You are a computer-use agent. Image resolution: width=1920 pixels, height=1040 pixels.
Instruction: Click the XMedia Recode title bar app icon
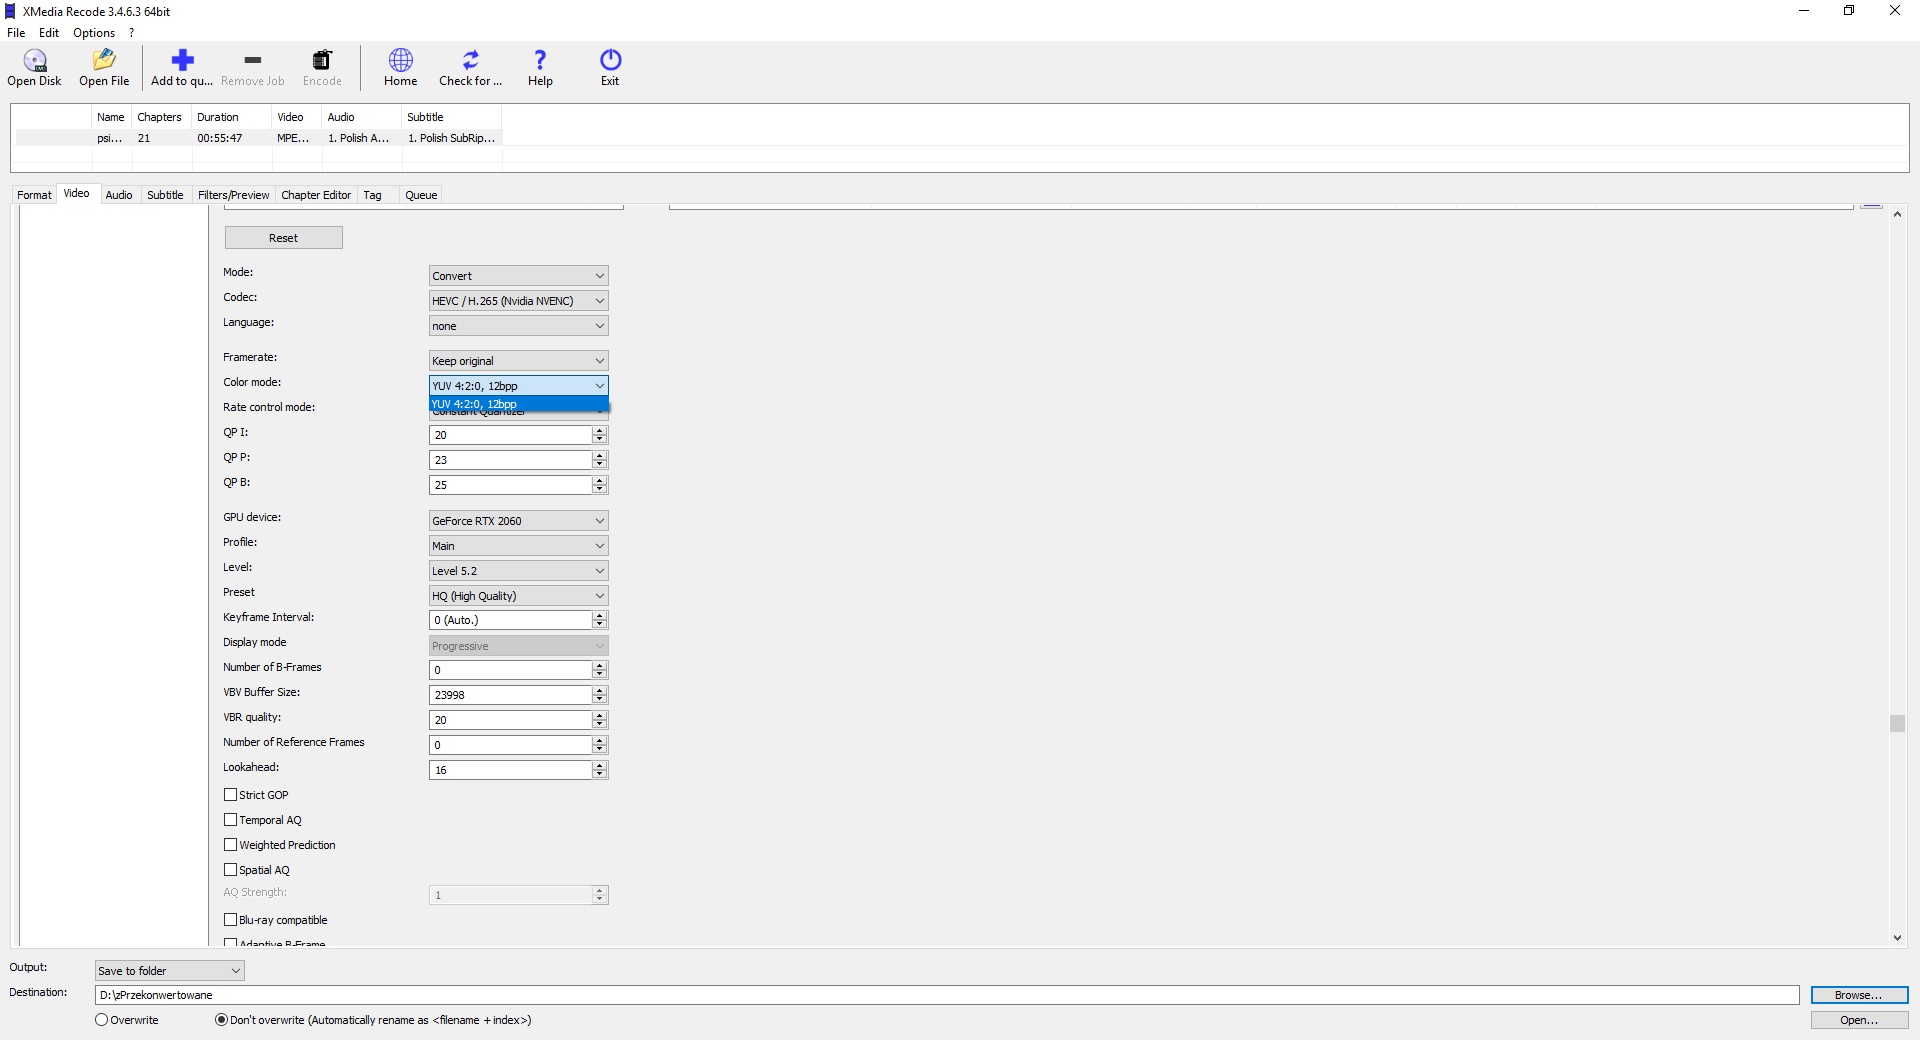11,11
